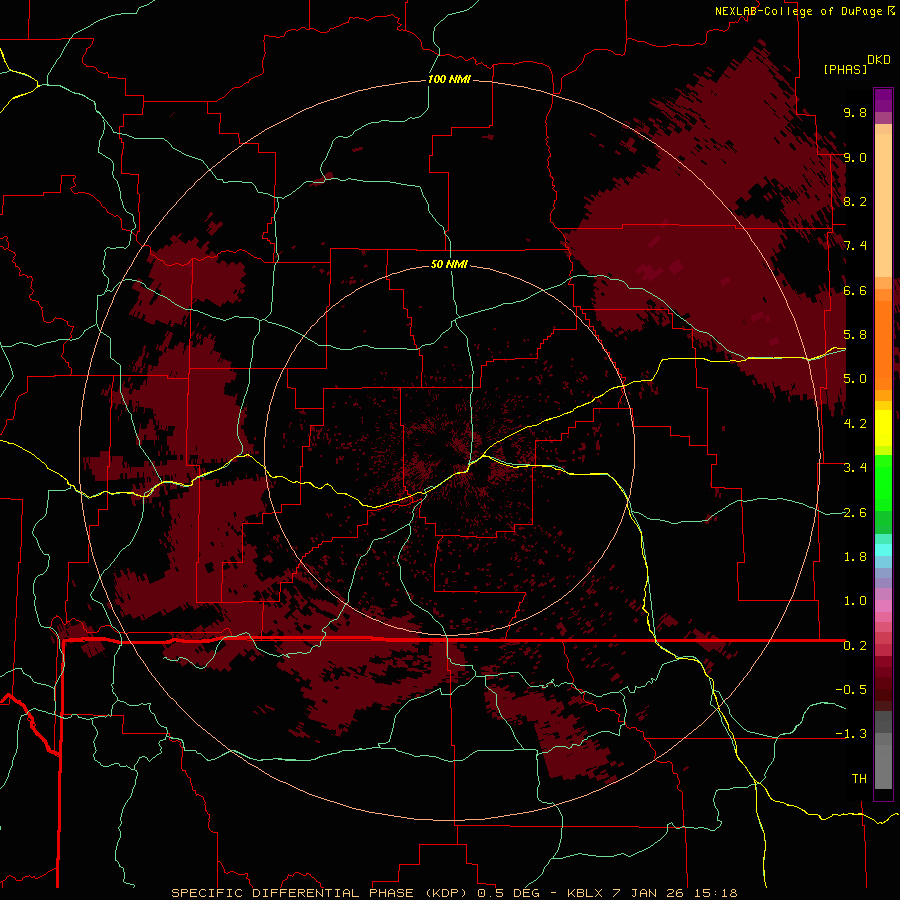900x900 pixels.
Task: Click the 2.6 scale label
Action: [855, 513]
